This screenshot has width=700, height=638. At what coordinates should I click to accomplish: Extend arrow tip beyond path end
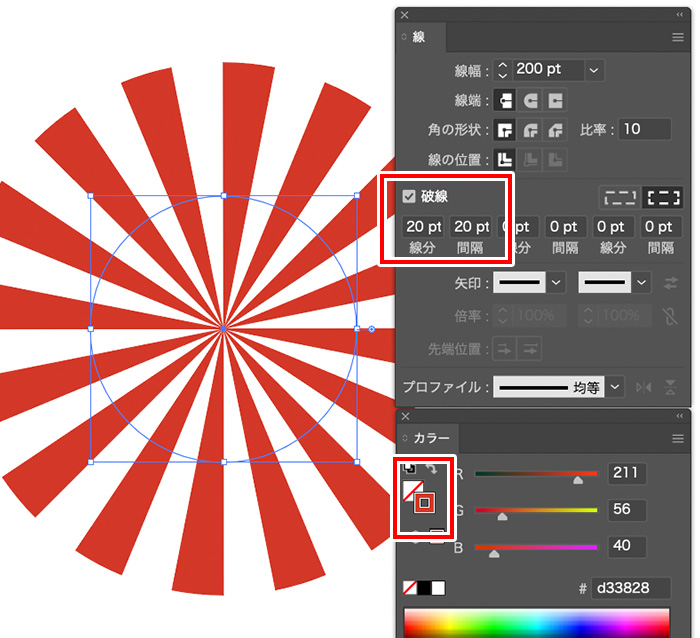pos(505,349)
